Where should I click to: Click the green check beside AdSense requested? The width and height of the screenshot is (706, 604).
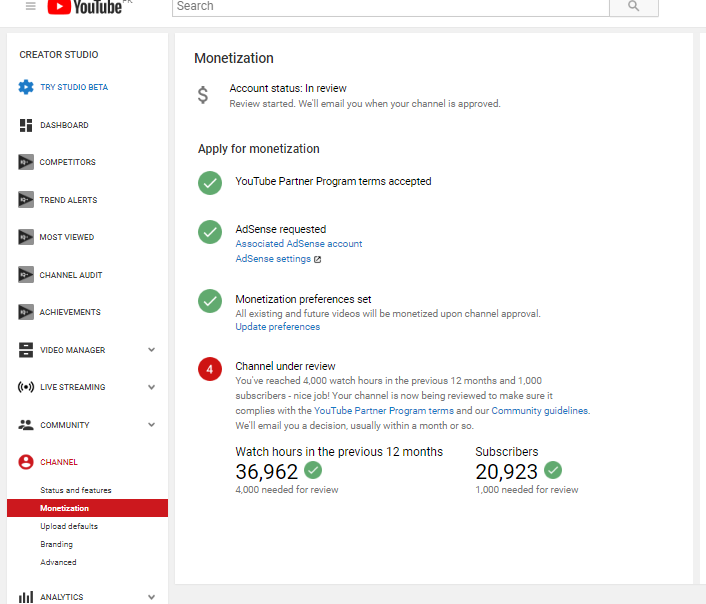tap(210, 232)
